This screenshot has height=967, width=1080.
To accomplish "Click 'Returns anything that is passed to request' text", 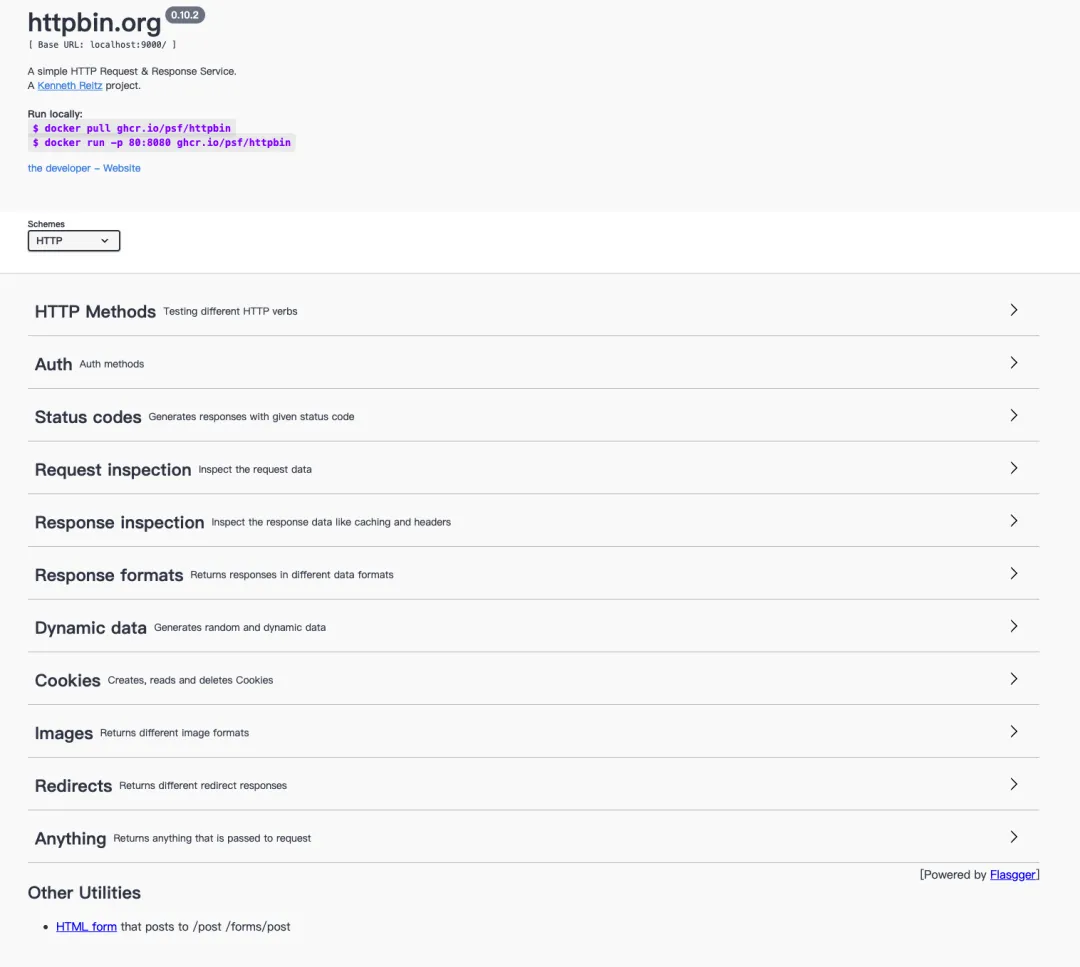I will [212, 838].
